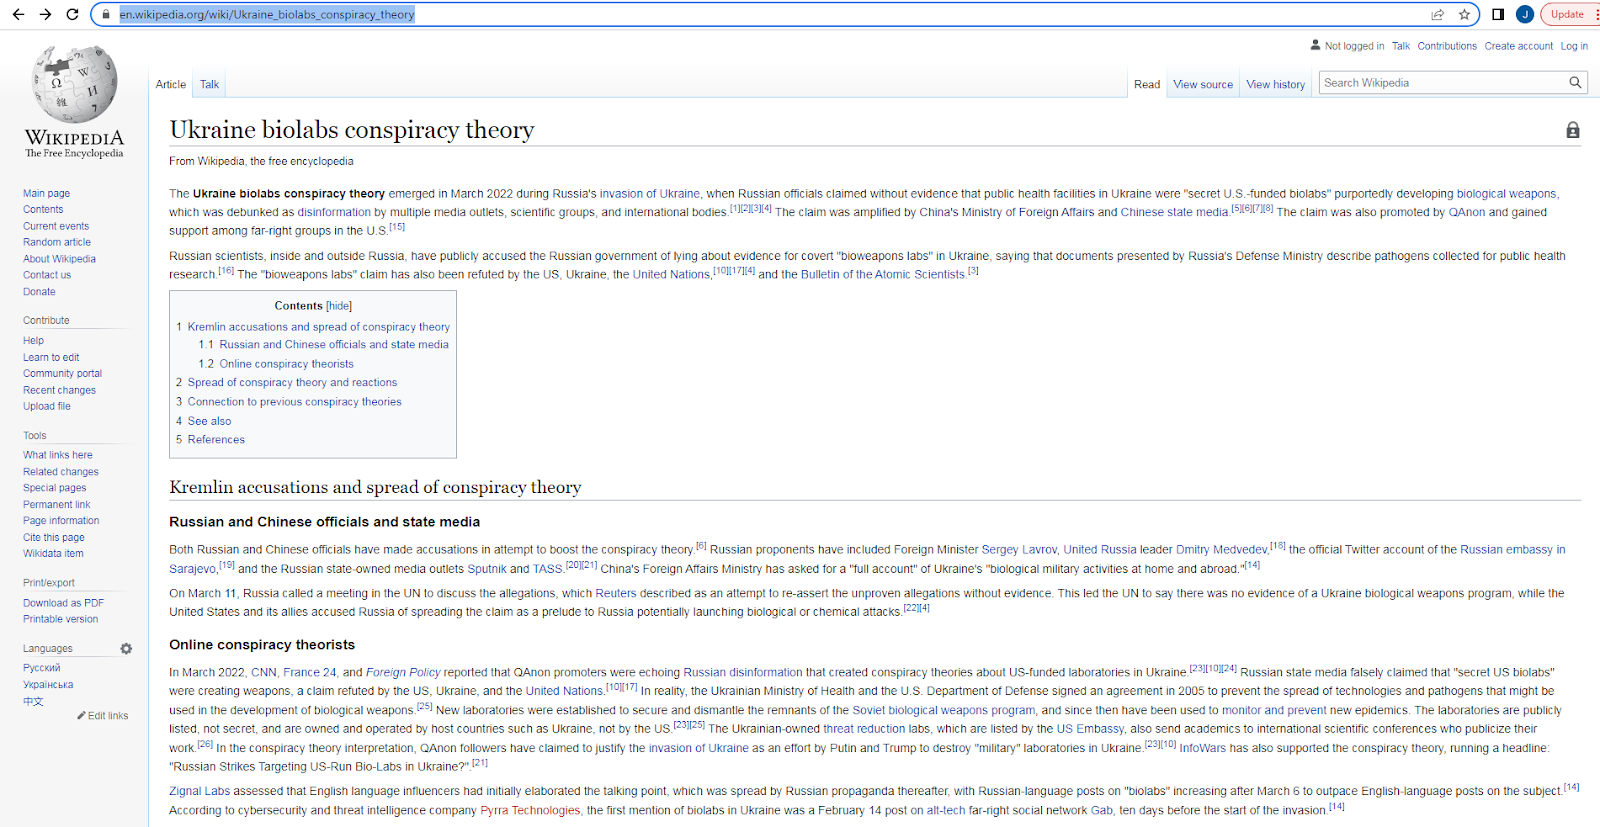This screenshot has height=827, width=1600.
Task: Click About Wikipedia link
Action: [59, 259]
